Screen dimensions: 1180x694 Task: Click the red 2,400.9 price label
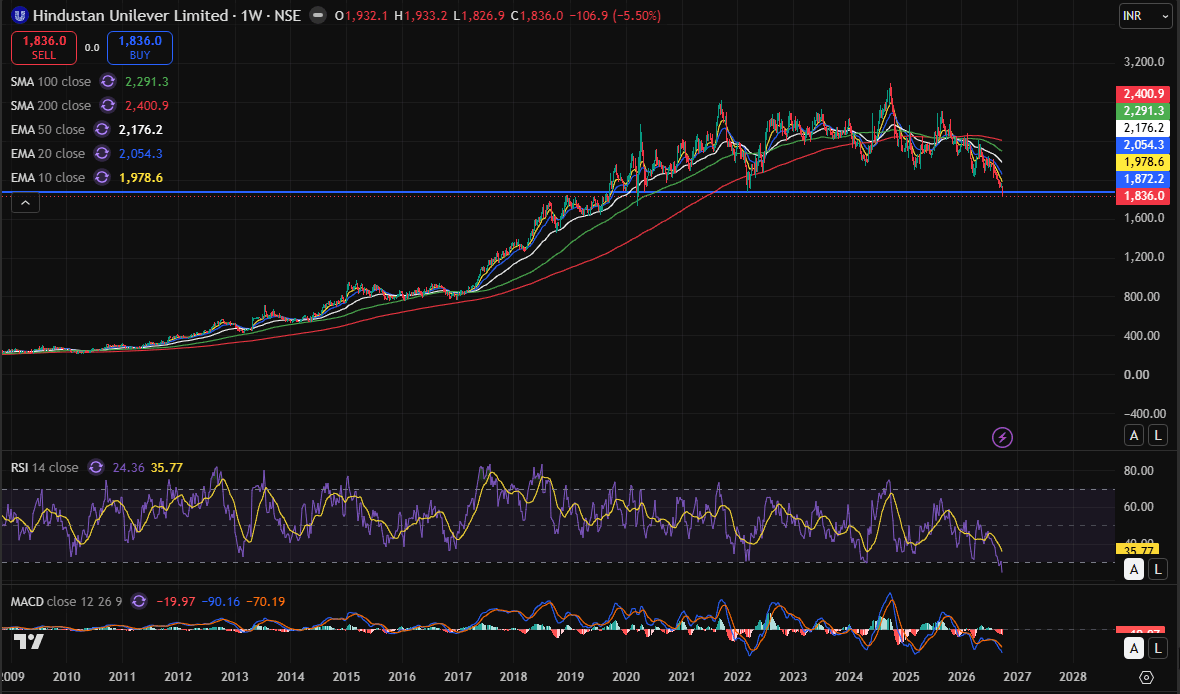click(1143, 94)
